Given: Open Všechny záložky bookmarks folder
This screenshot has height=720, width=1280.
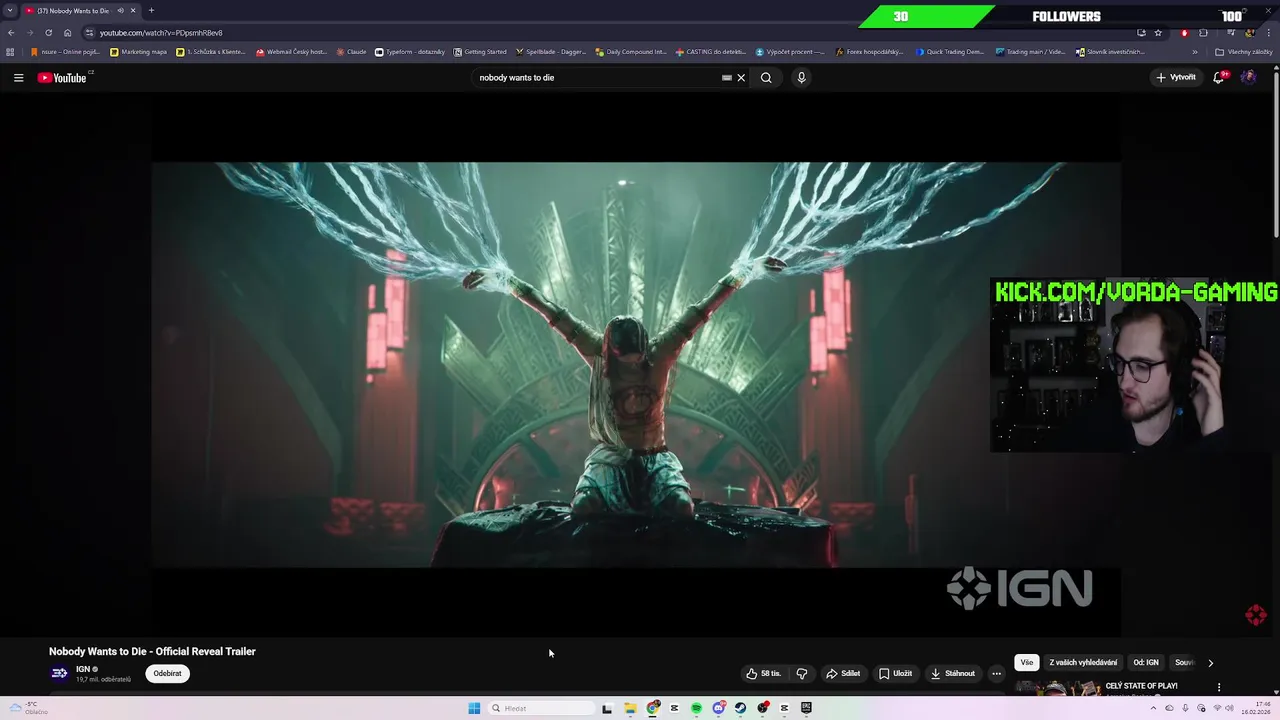Looking at the screenshot, I should pos(1244,52).
